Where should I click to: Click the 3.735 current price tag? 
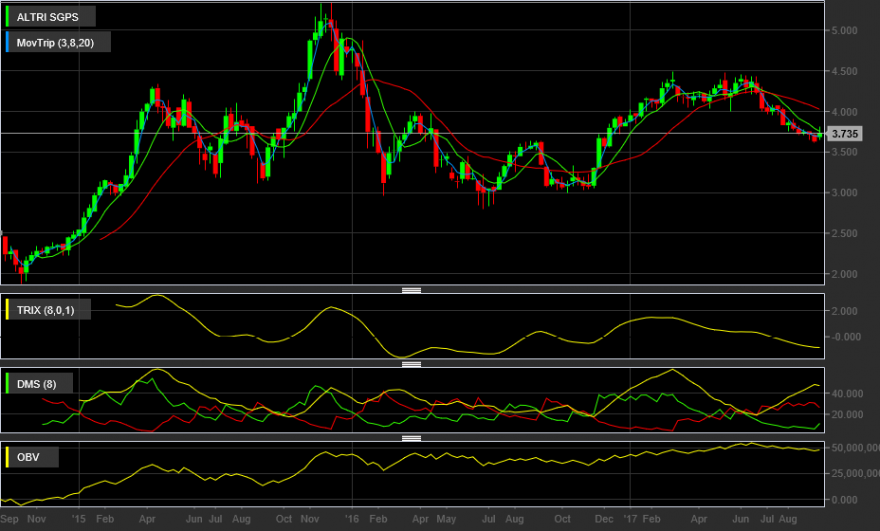coord(844,134)
